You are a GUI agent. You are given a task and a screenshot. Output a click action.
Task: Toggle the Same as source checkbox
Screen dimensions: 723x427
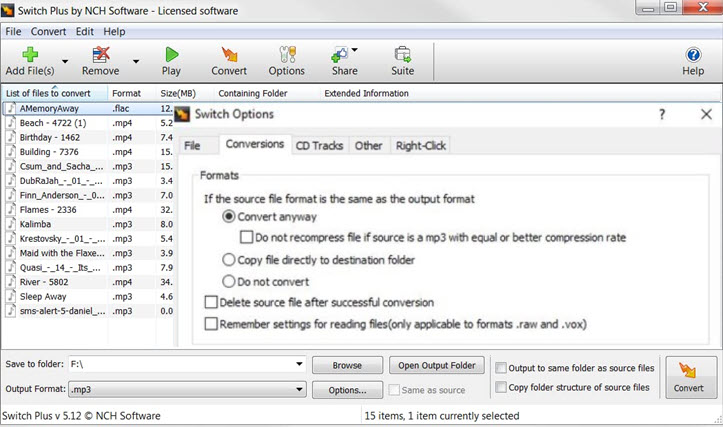[x=394, y=390]
